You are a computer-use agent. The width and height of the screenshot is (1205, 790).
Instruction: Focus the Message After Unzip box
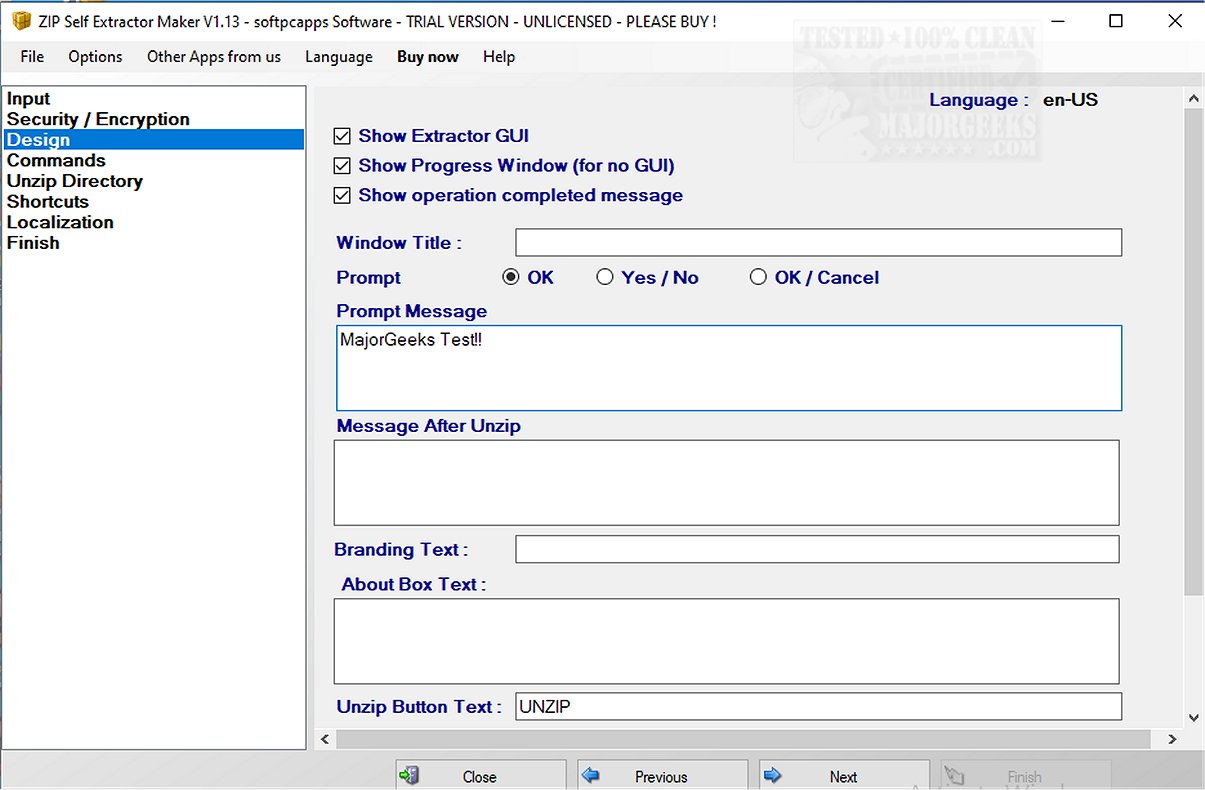click(x=726, y=482)
